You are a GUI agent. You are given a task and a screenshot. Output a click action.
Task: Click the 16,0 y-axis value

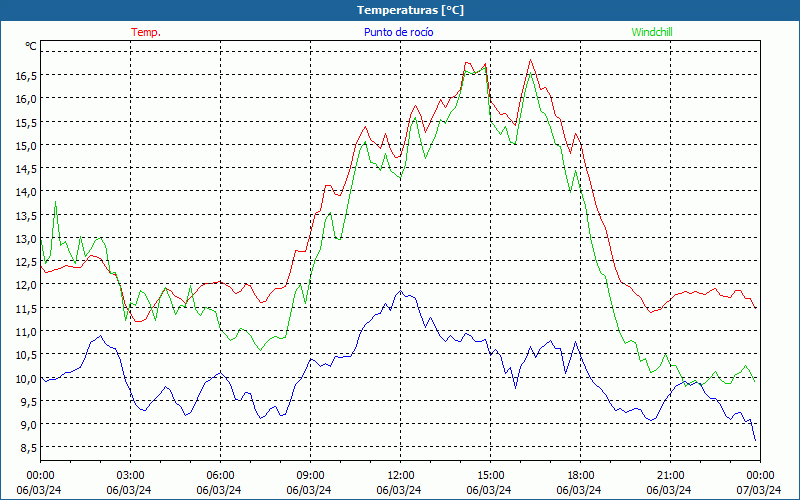(x=26, y=99)
